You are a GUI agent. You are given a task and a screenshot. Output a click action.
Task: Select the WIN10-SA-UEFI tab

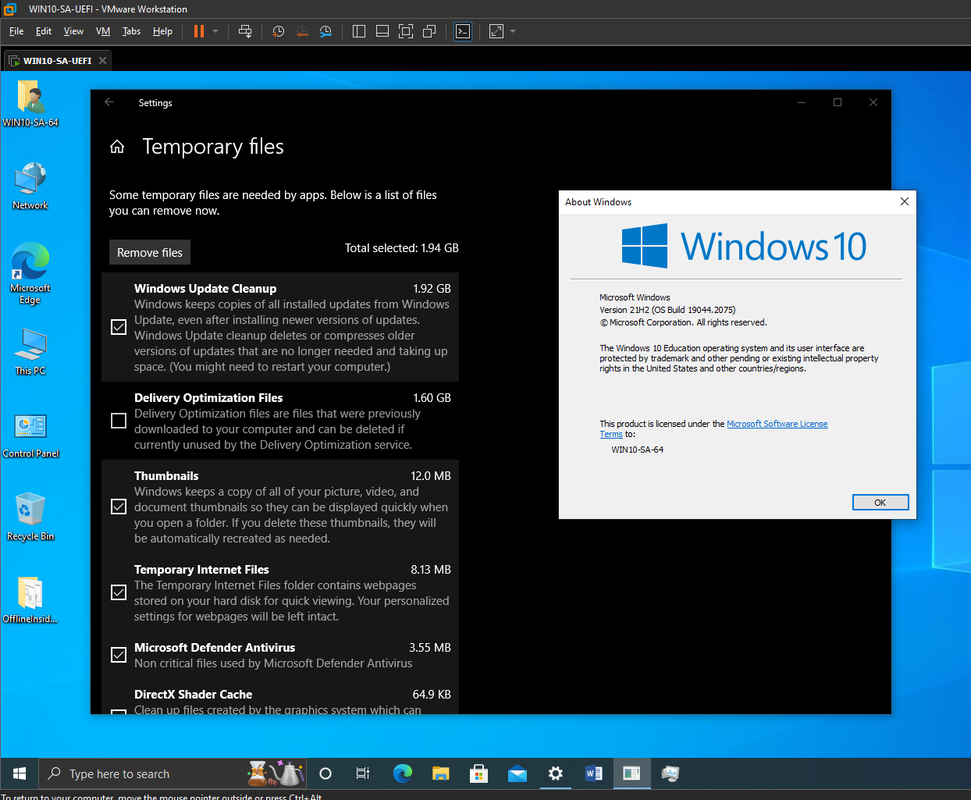click(x=57, y=61)
